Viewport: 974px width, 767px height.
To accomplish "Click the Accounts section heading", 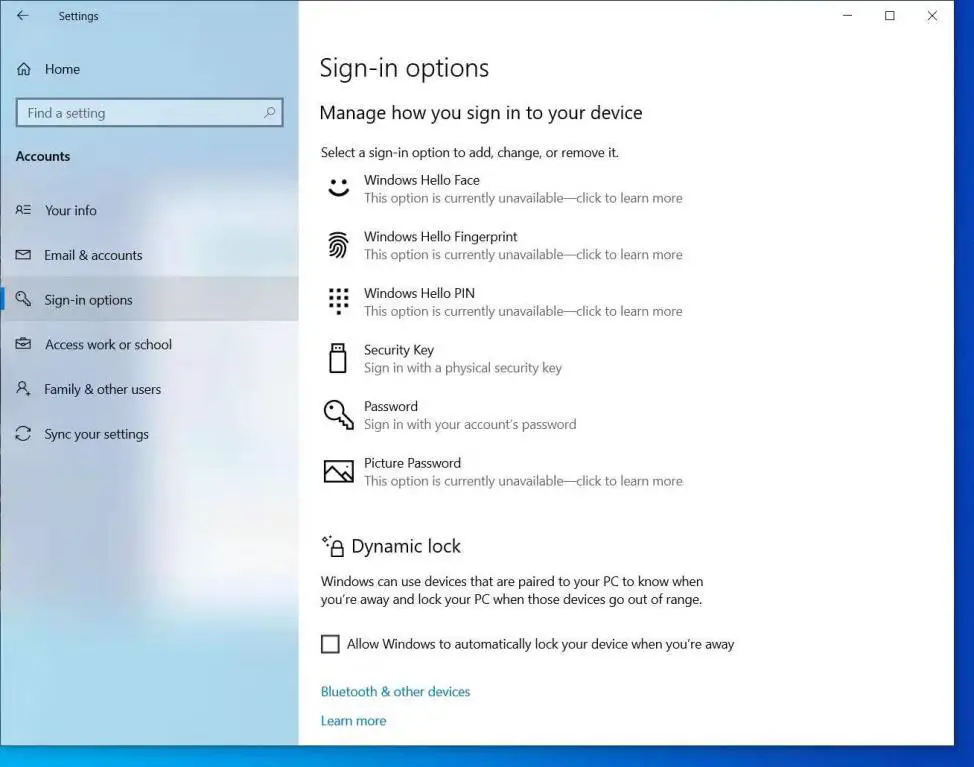I will pos(43,156).
